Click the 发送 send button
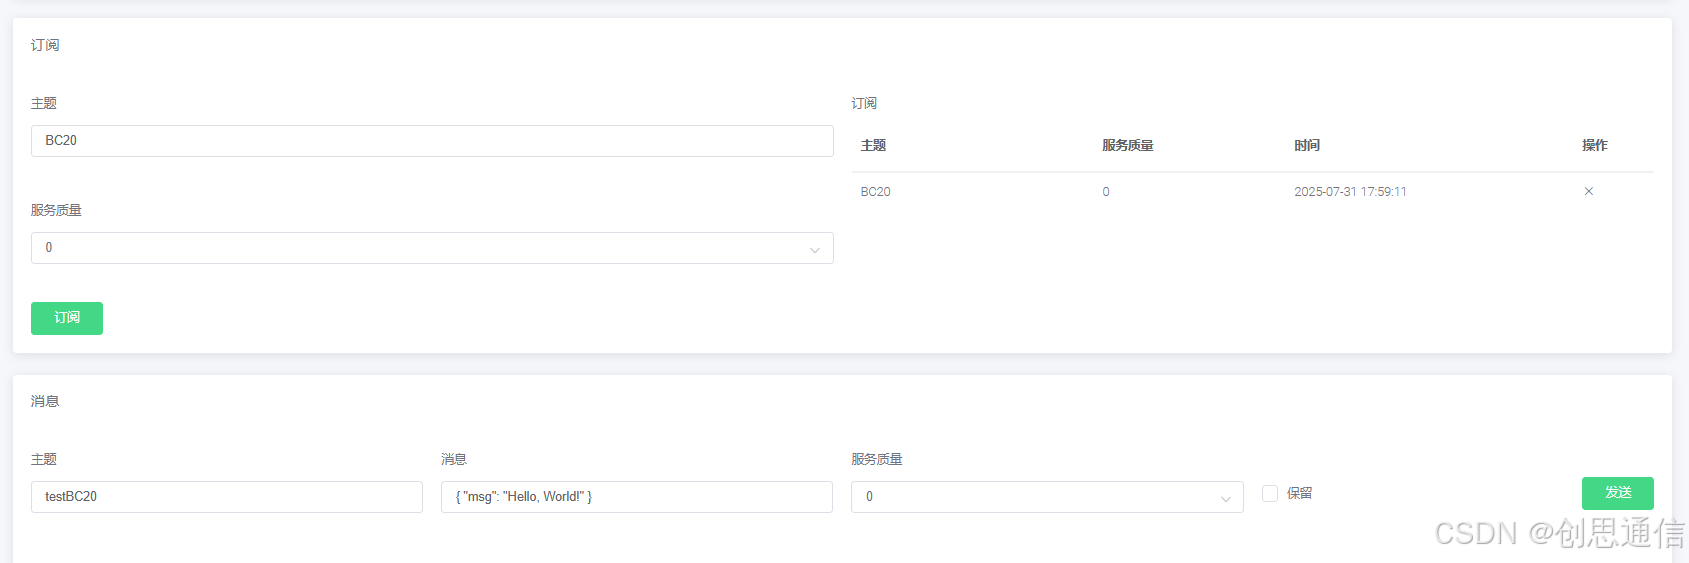The height and width of the screenshot is (563, 1689). coord(1617,493)
